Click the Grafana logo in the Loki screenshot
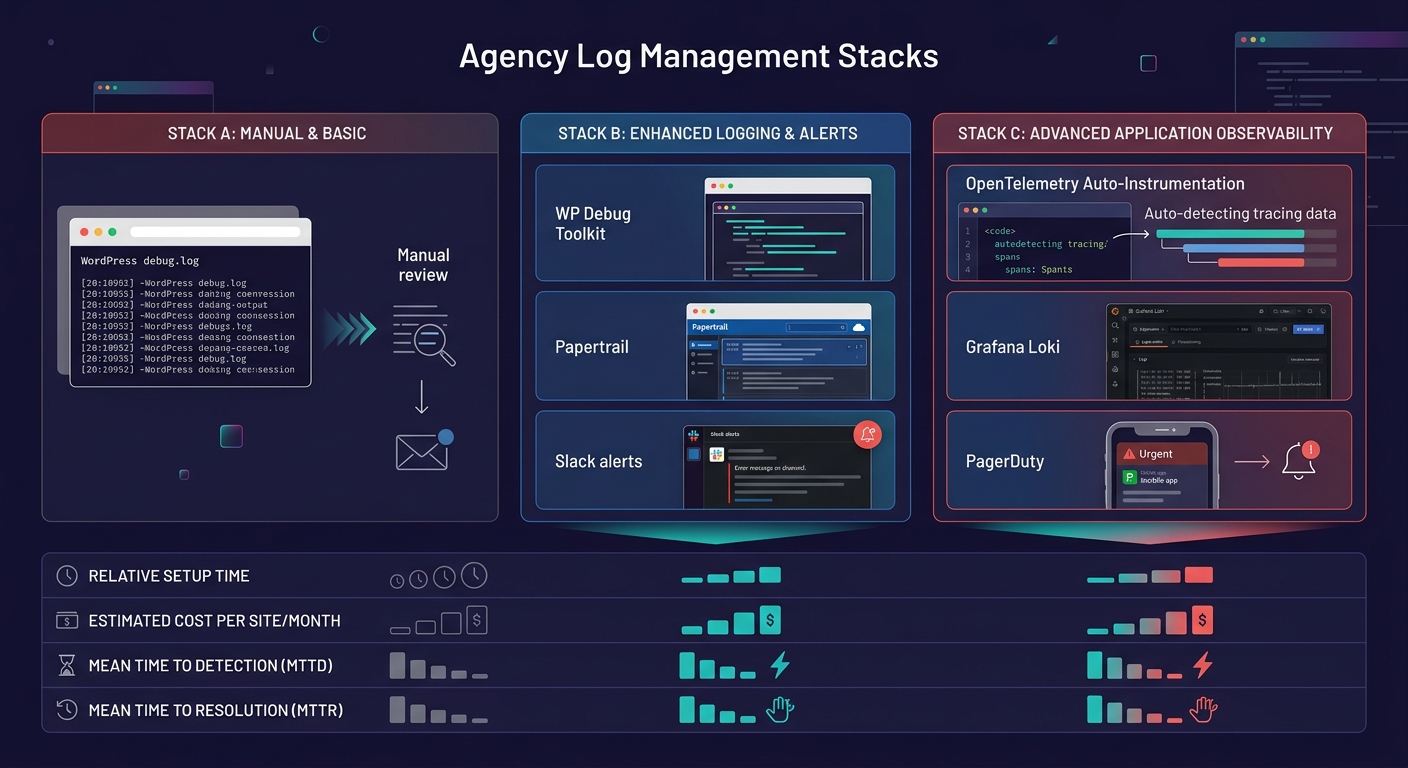This screenshot has height=768, width=1408. coord(1115,311)
